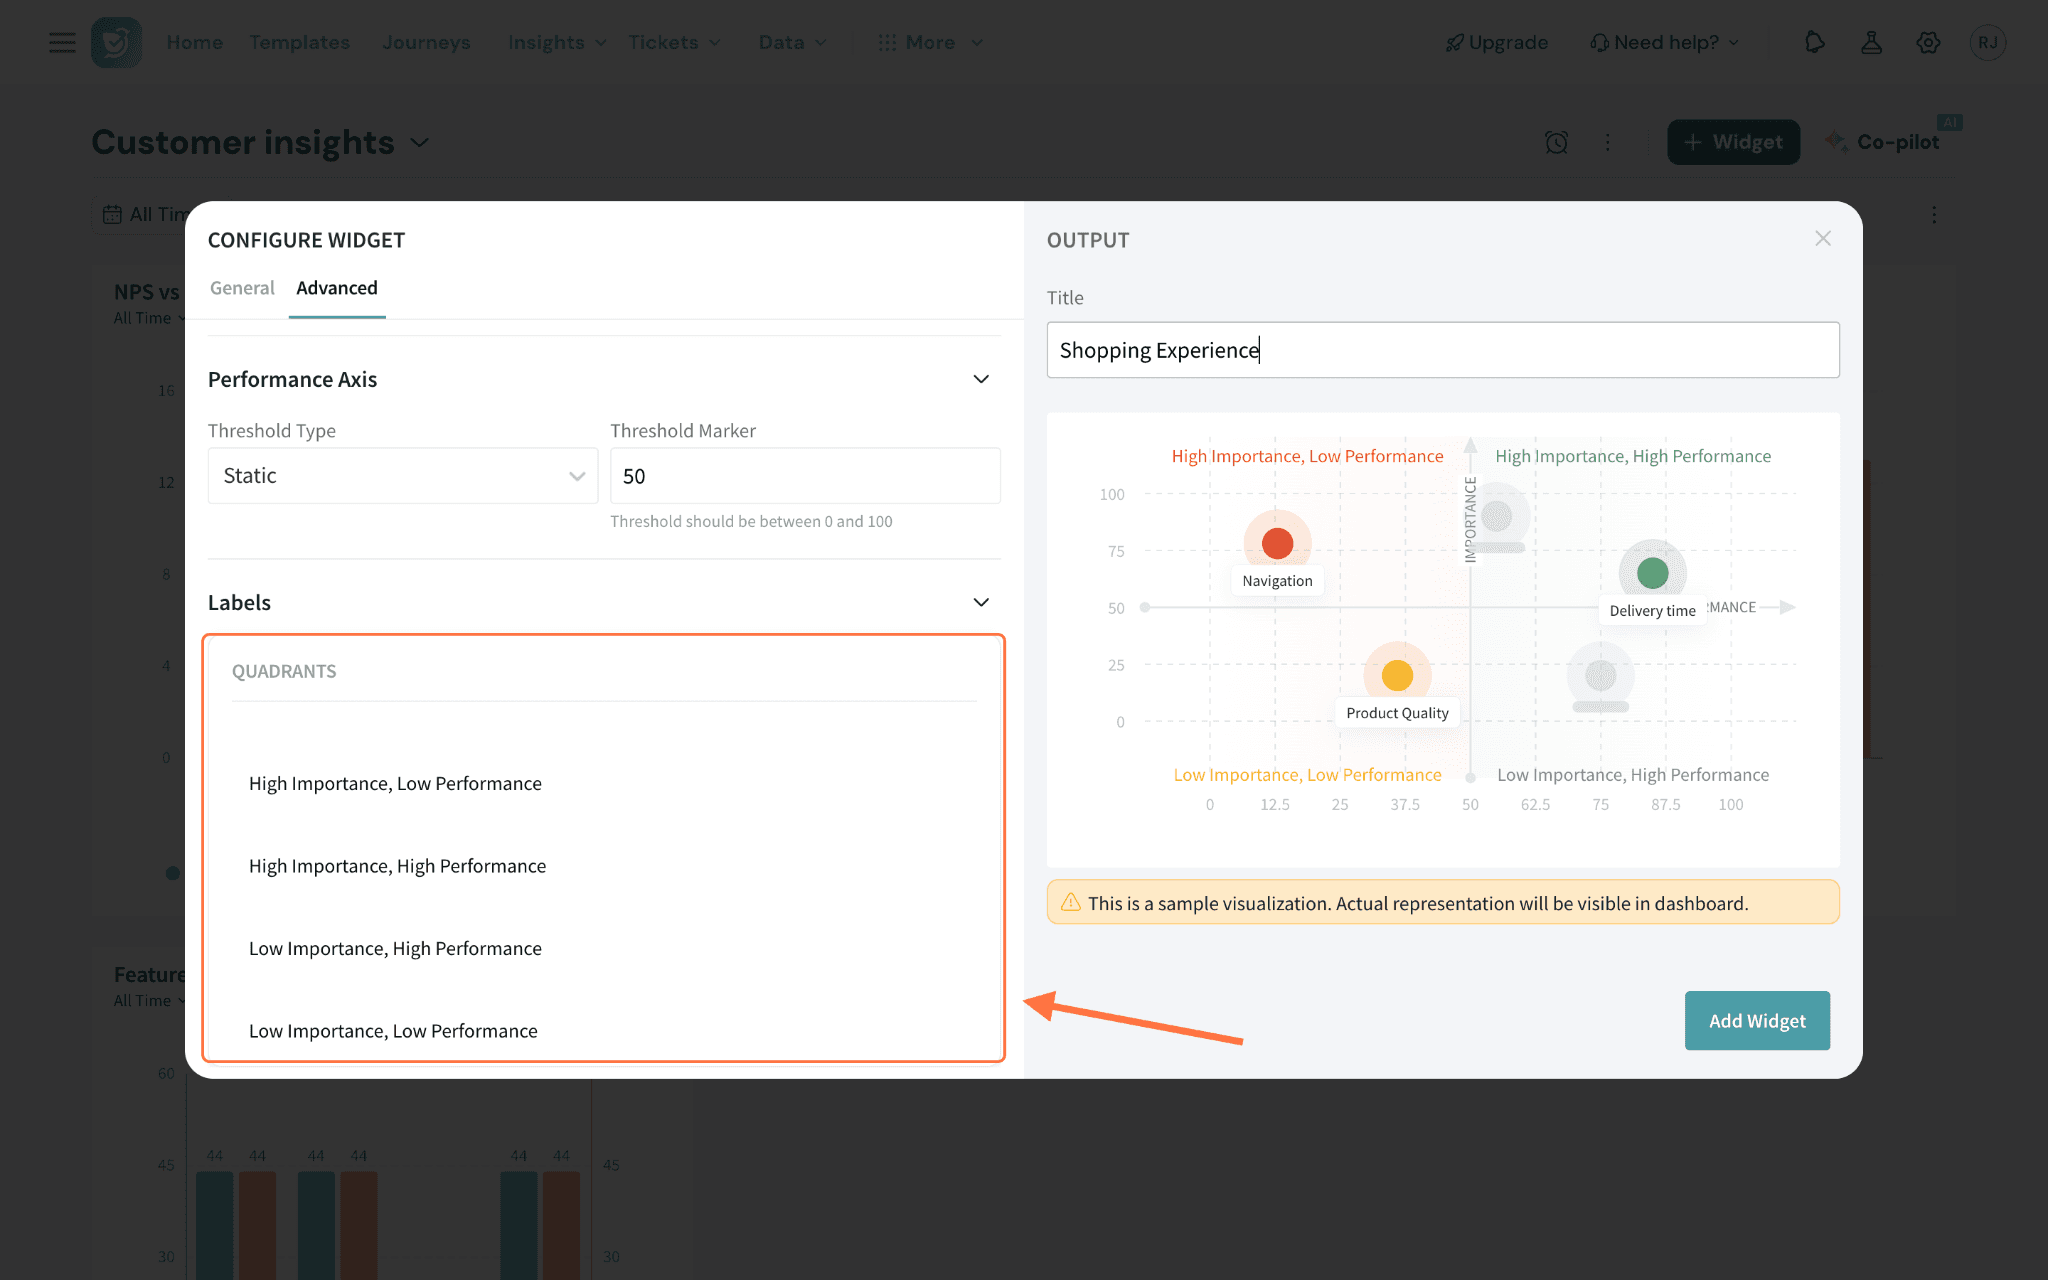The image size is (2048, 1280).
Task: Open the Co-pilot AI button
Action: 1883,142
